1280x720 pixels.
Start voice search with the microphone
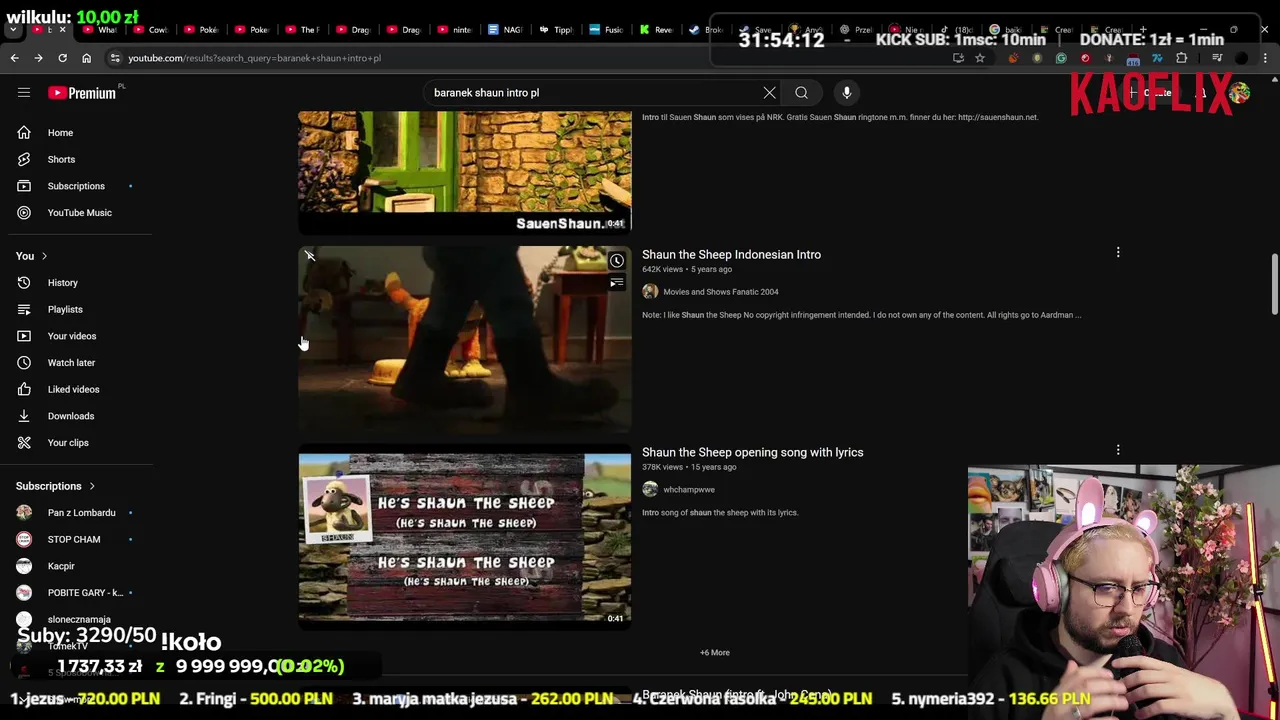(846, 93)
